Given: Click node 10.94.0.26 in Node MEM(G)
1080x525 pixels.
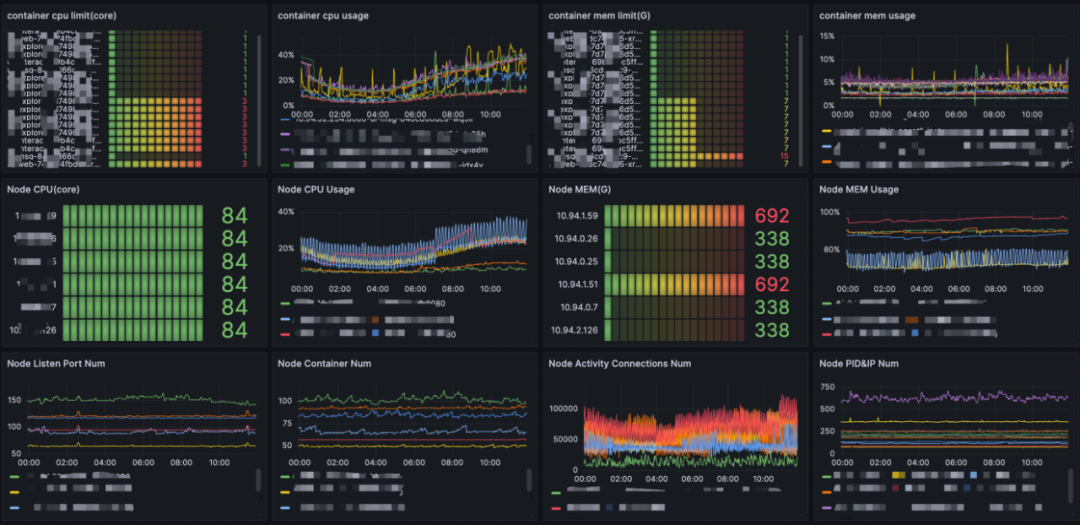Looking at the screenshot, I should pyautogui.click(x=577, y=238).
